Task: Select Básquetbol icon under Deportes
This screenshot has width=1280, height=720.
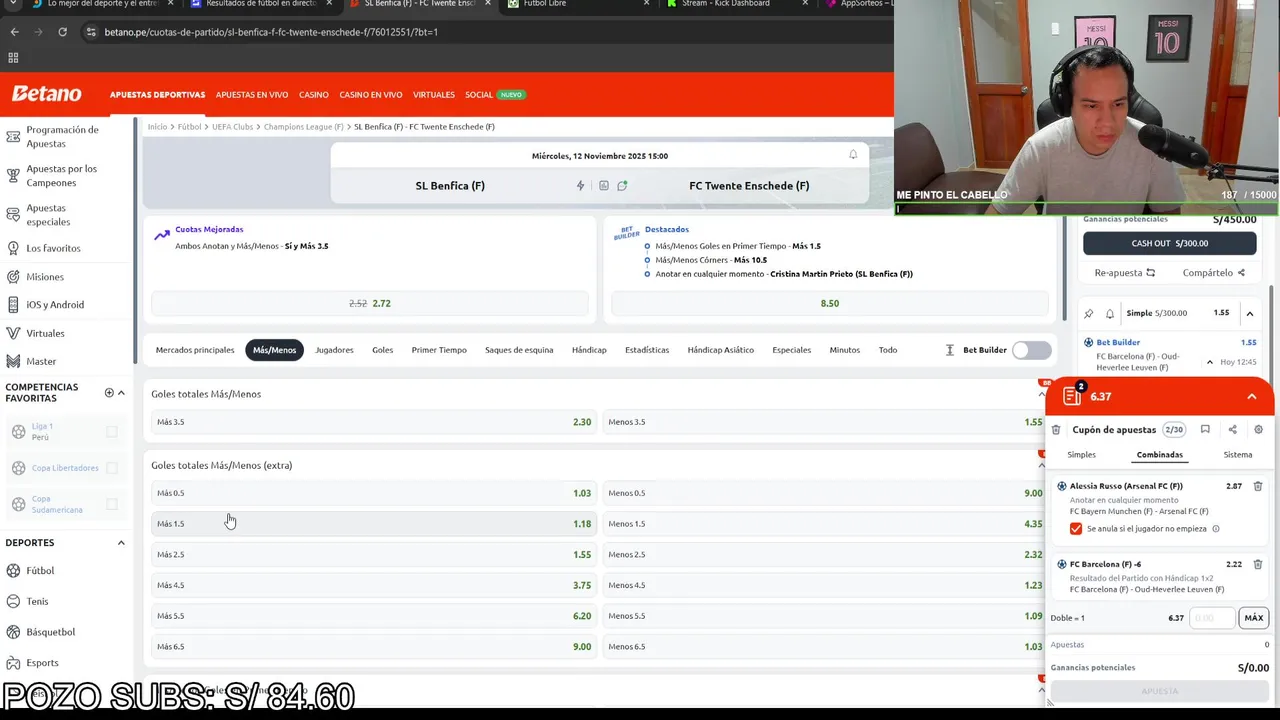Action: pyautogui.click(x=13, y=632)
